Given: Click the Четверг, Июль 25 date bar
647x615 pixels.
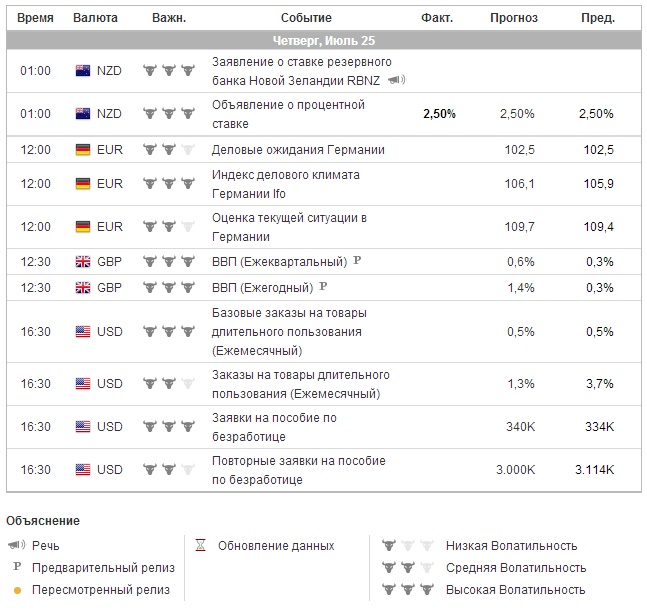Looking at the screenshot, I should point(324,40).
